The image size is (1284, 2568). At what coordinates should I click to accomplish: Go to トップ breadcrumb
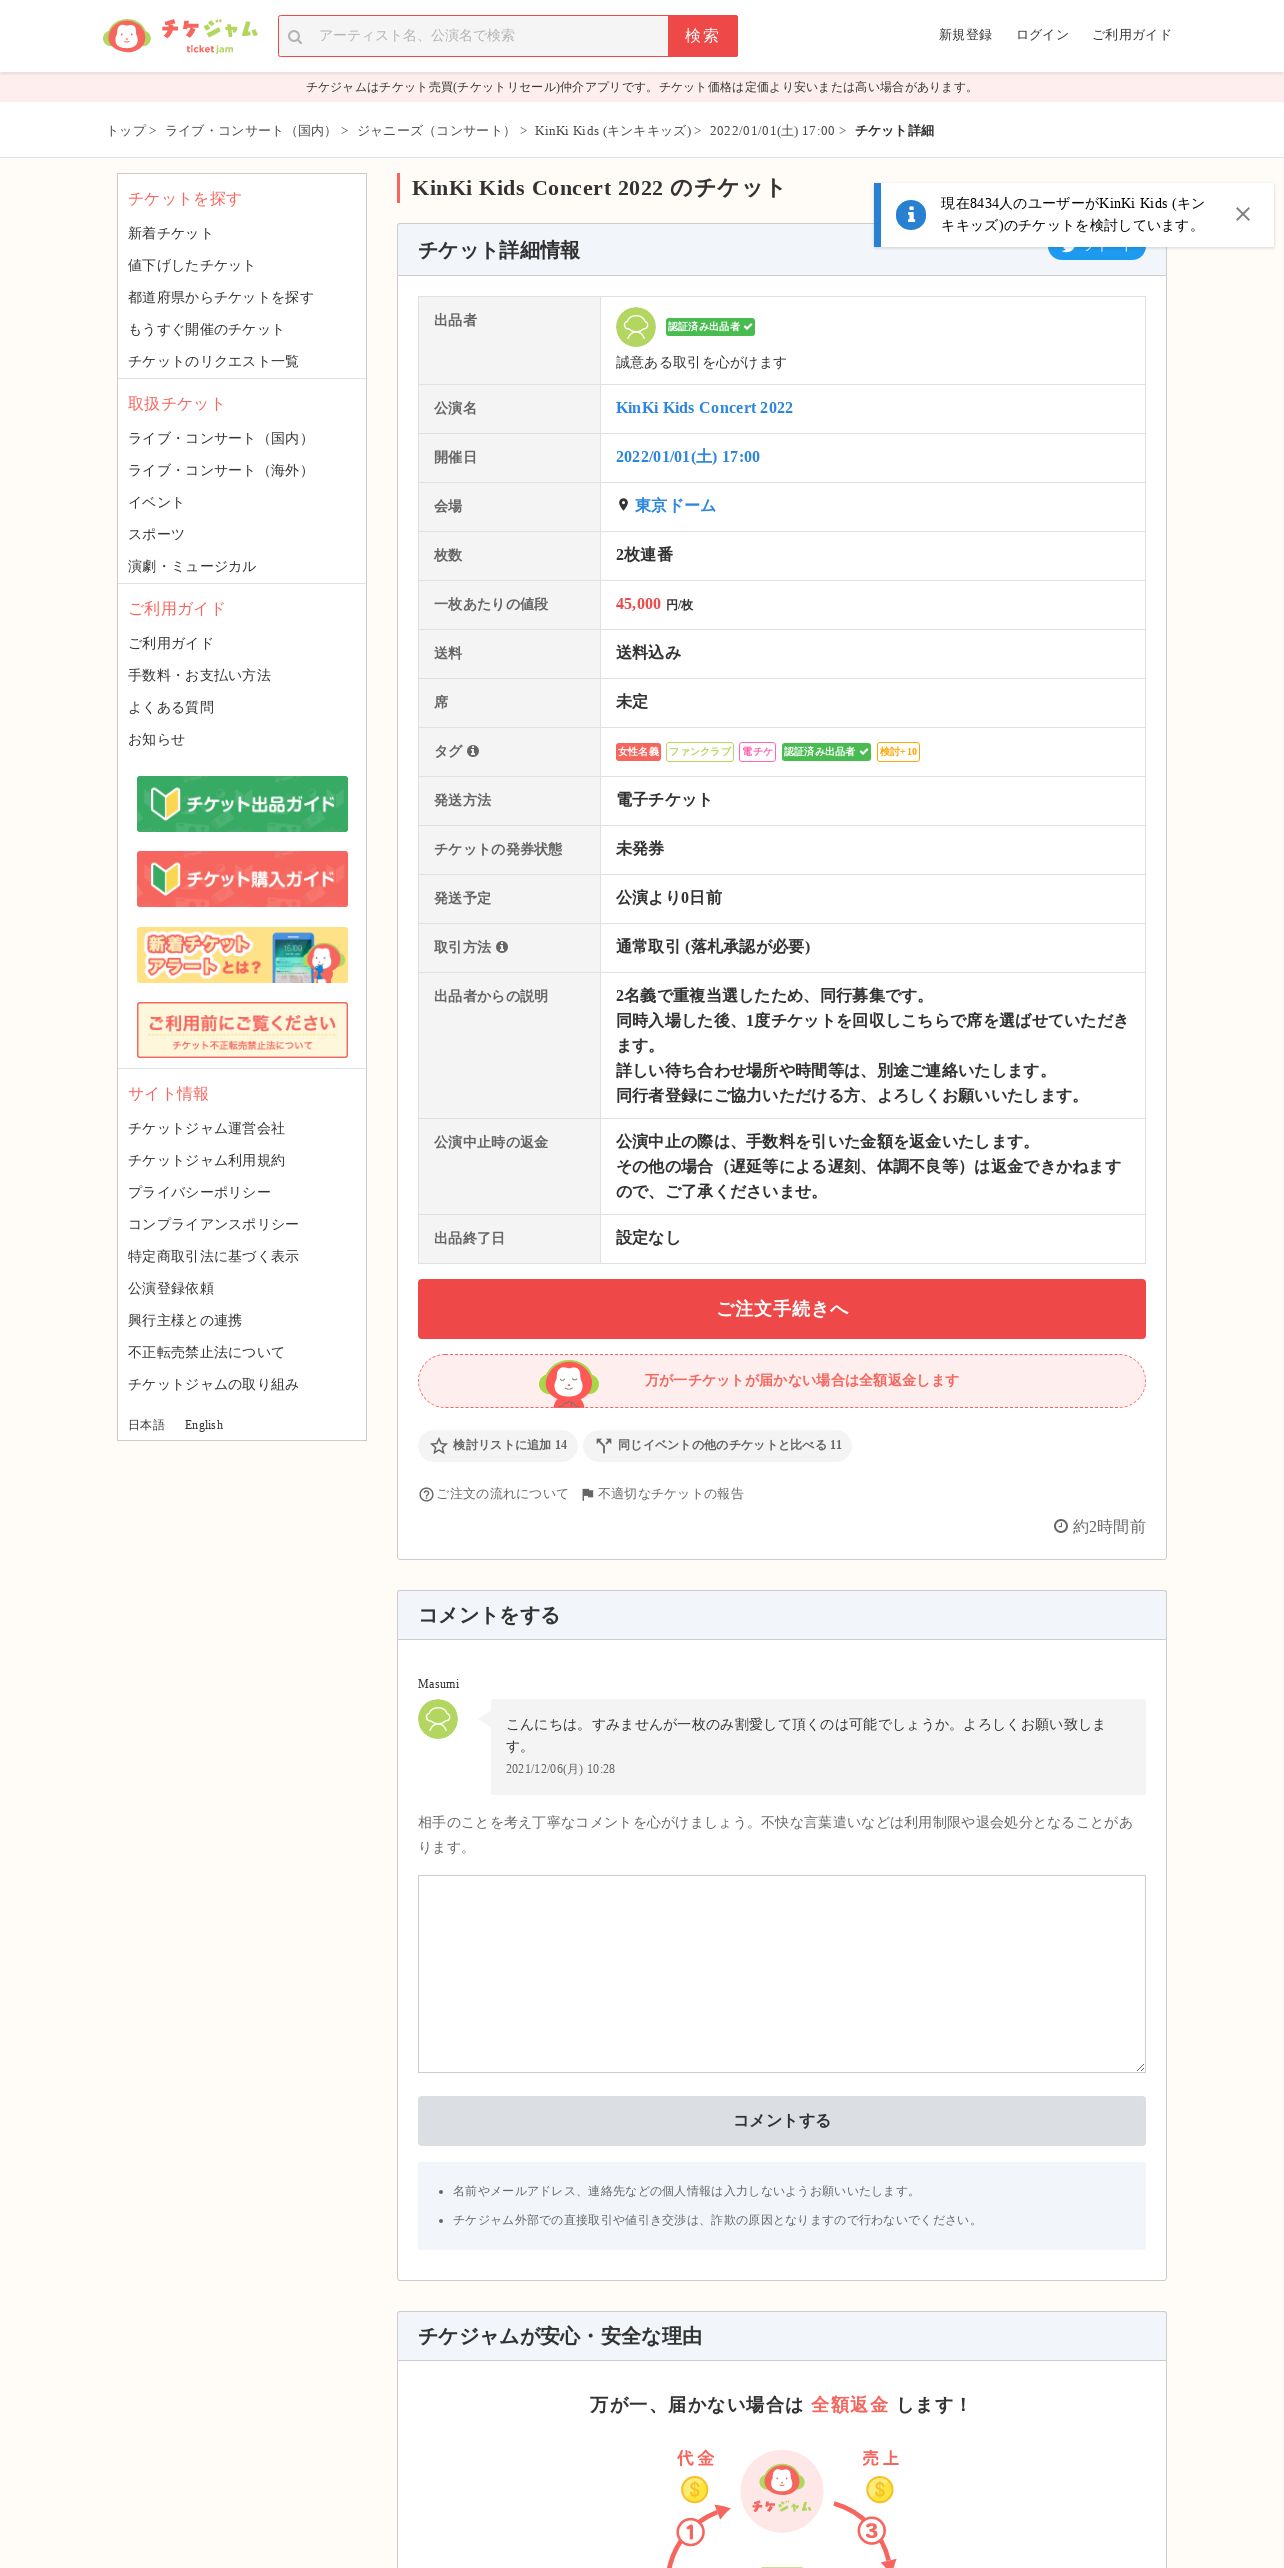126,131
